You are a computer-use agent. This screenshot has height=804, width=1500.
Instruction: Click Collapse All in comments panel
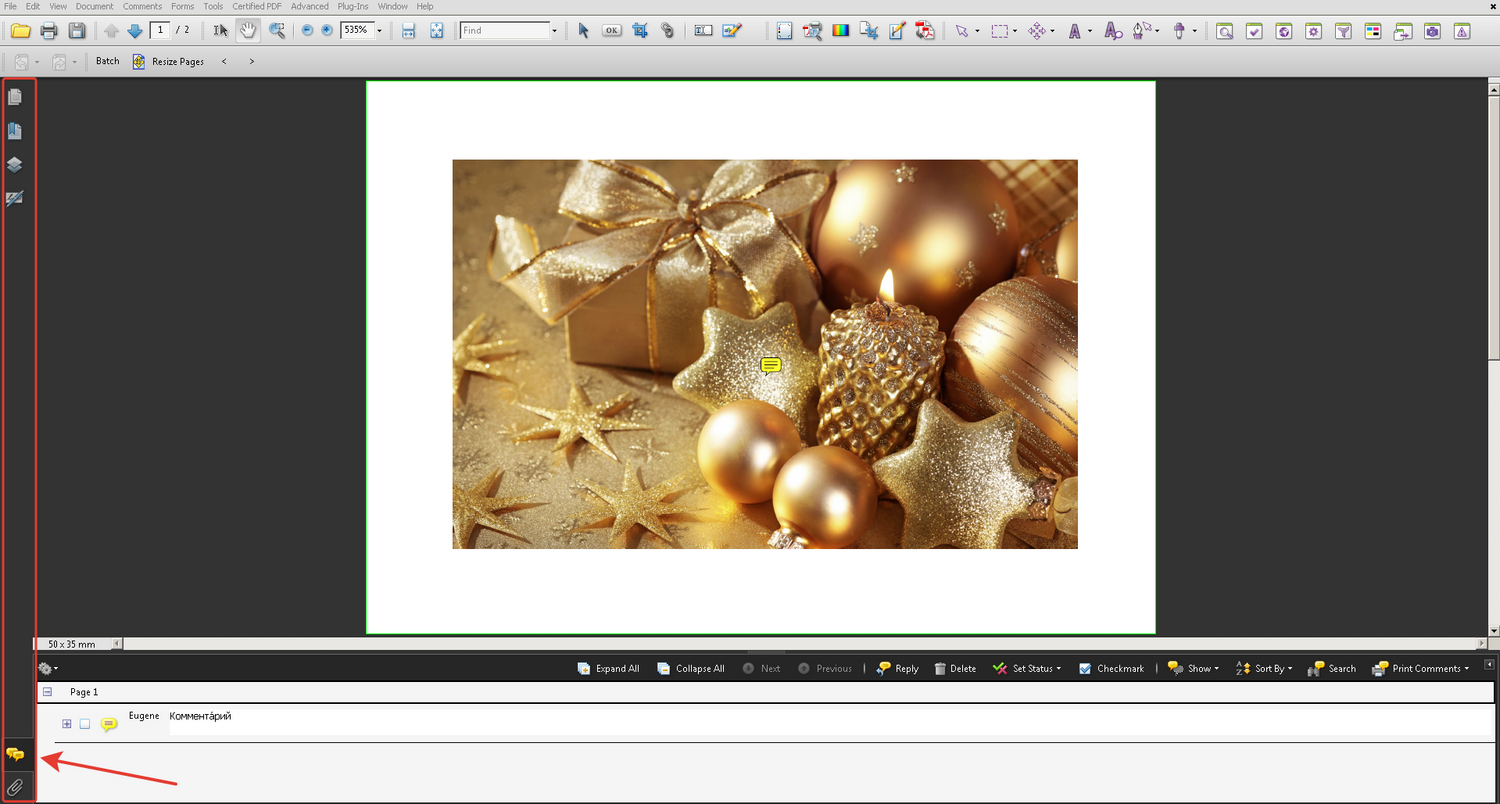pyautogui.click(x=691, y=668)
